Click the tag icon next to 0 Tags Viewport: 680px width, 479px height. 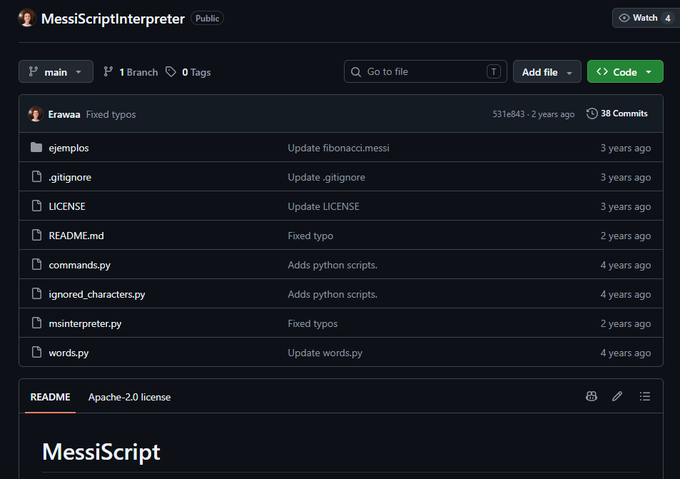171,72
